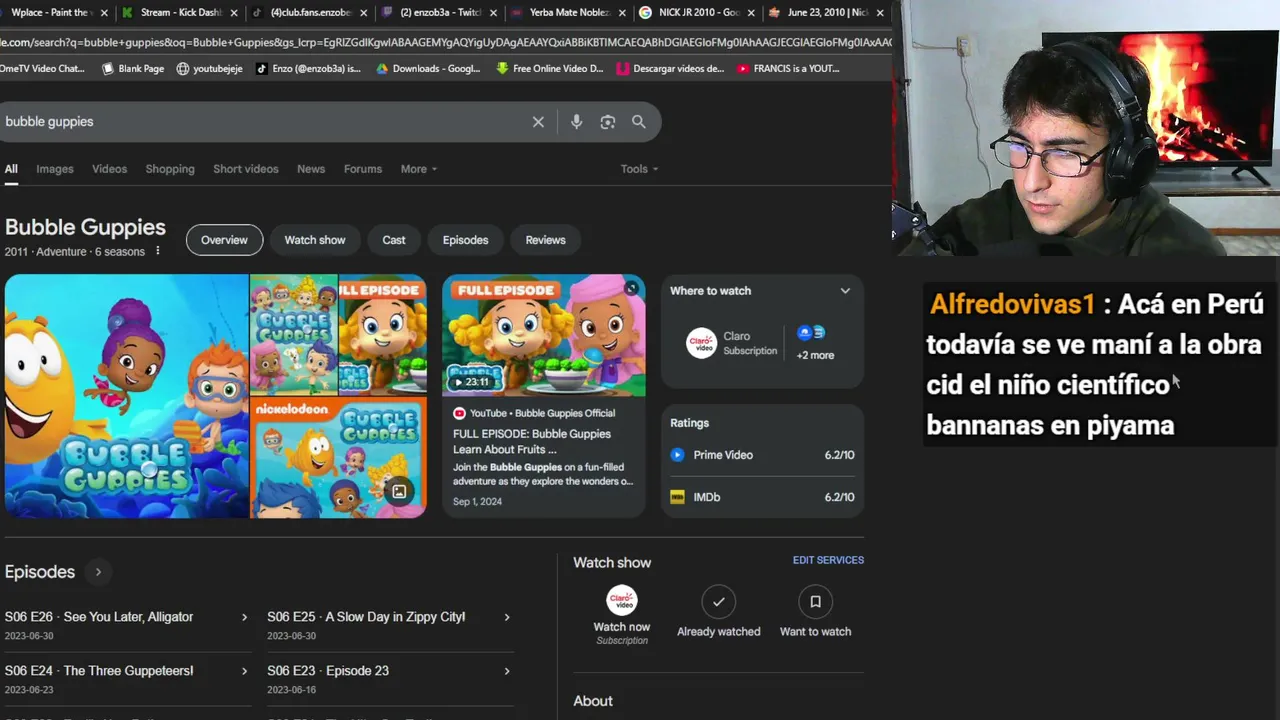Click the IMDb 6.2/10 rating row

(x=762, y=497)
